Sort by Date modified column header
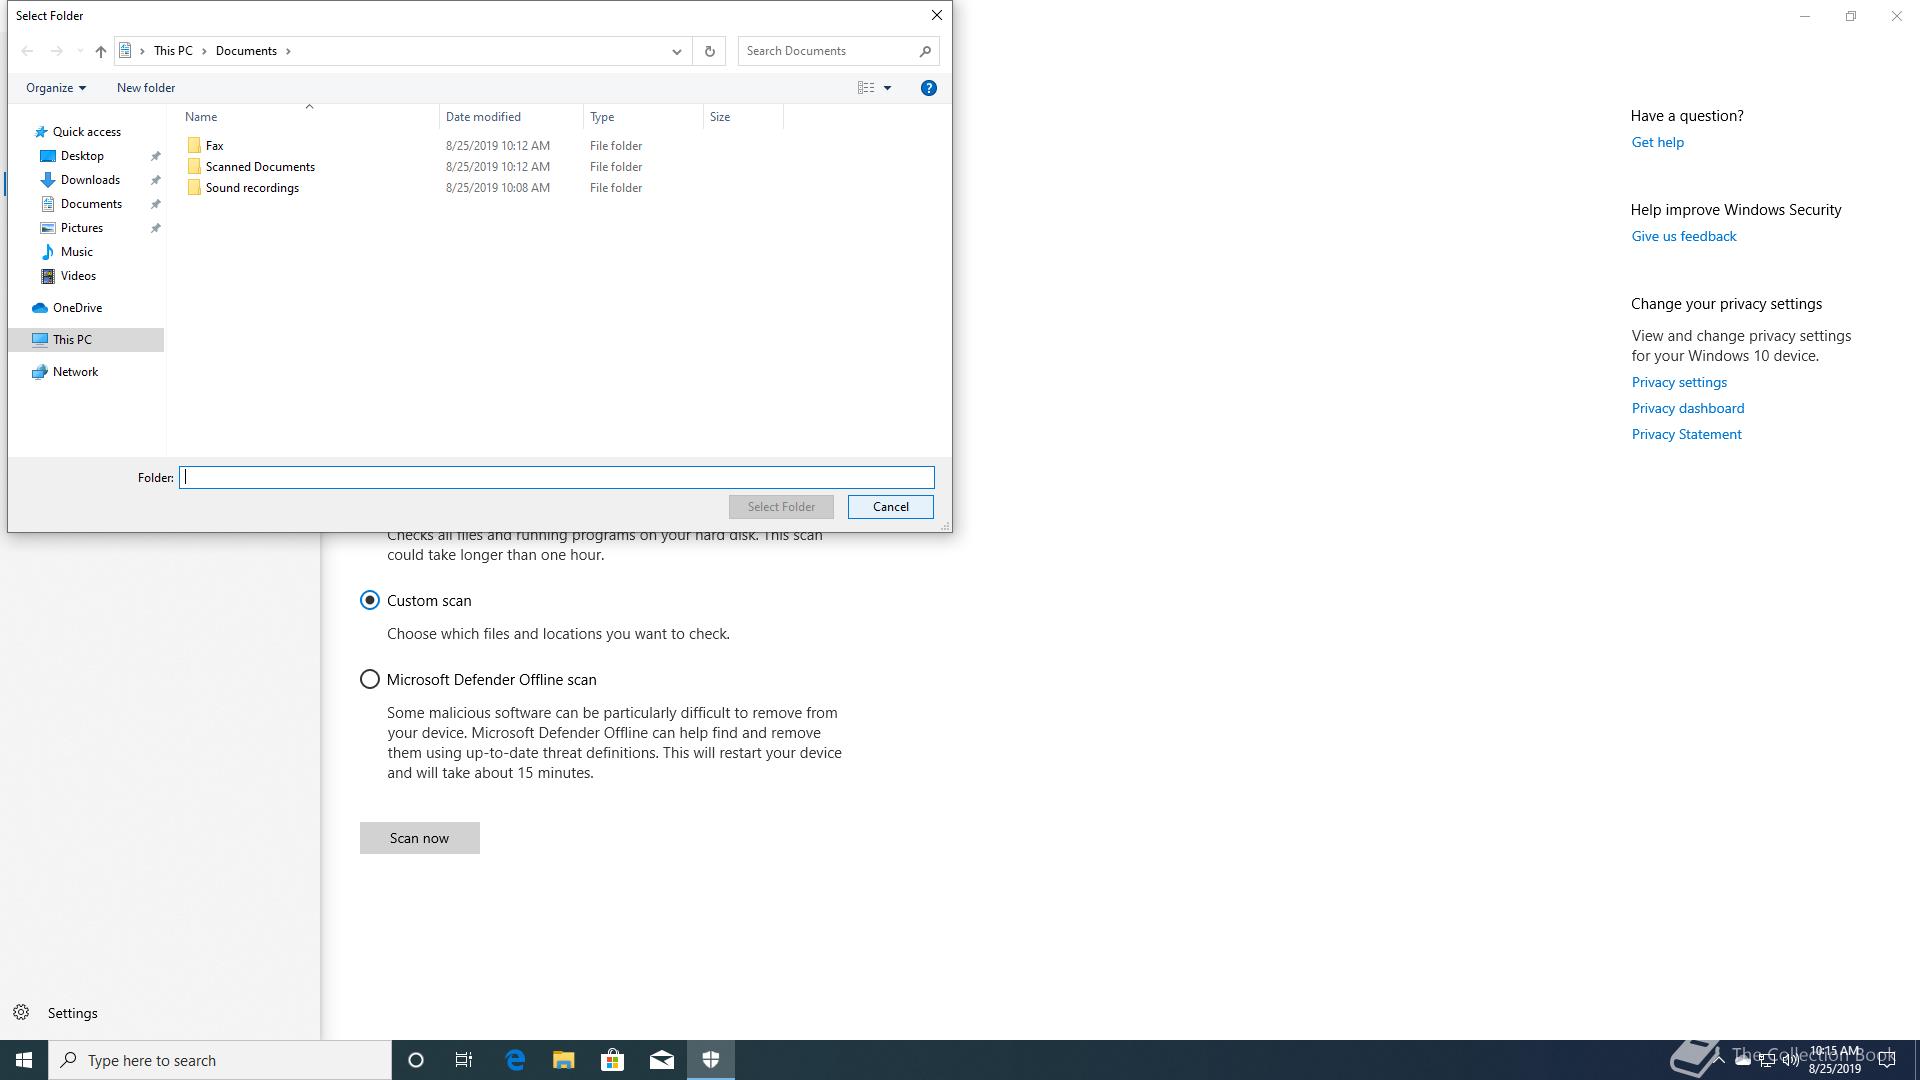The width and height of the screenshot is (1920, 1080). coord(483,117)
